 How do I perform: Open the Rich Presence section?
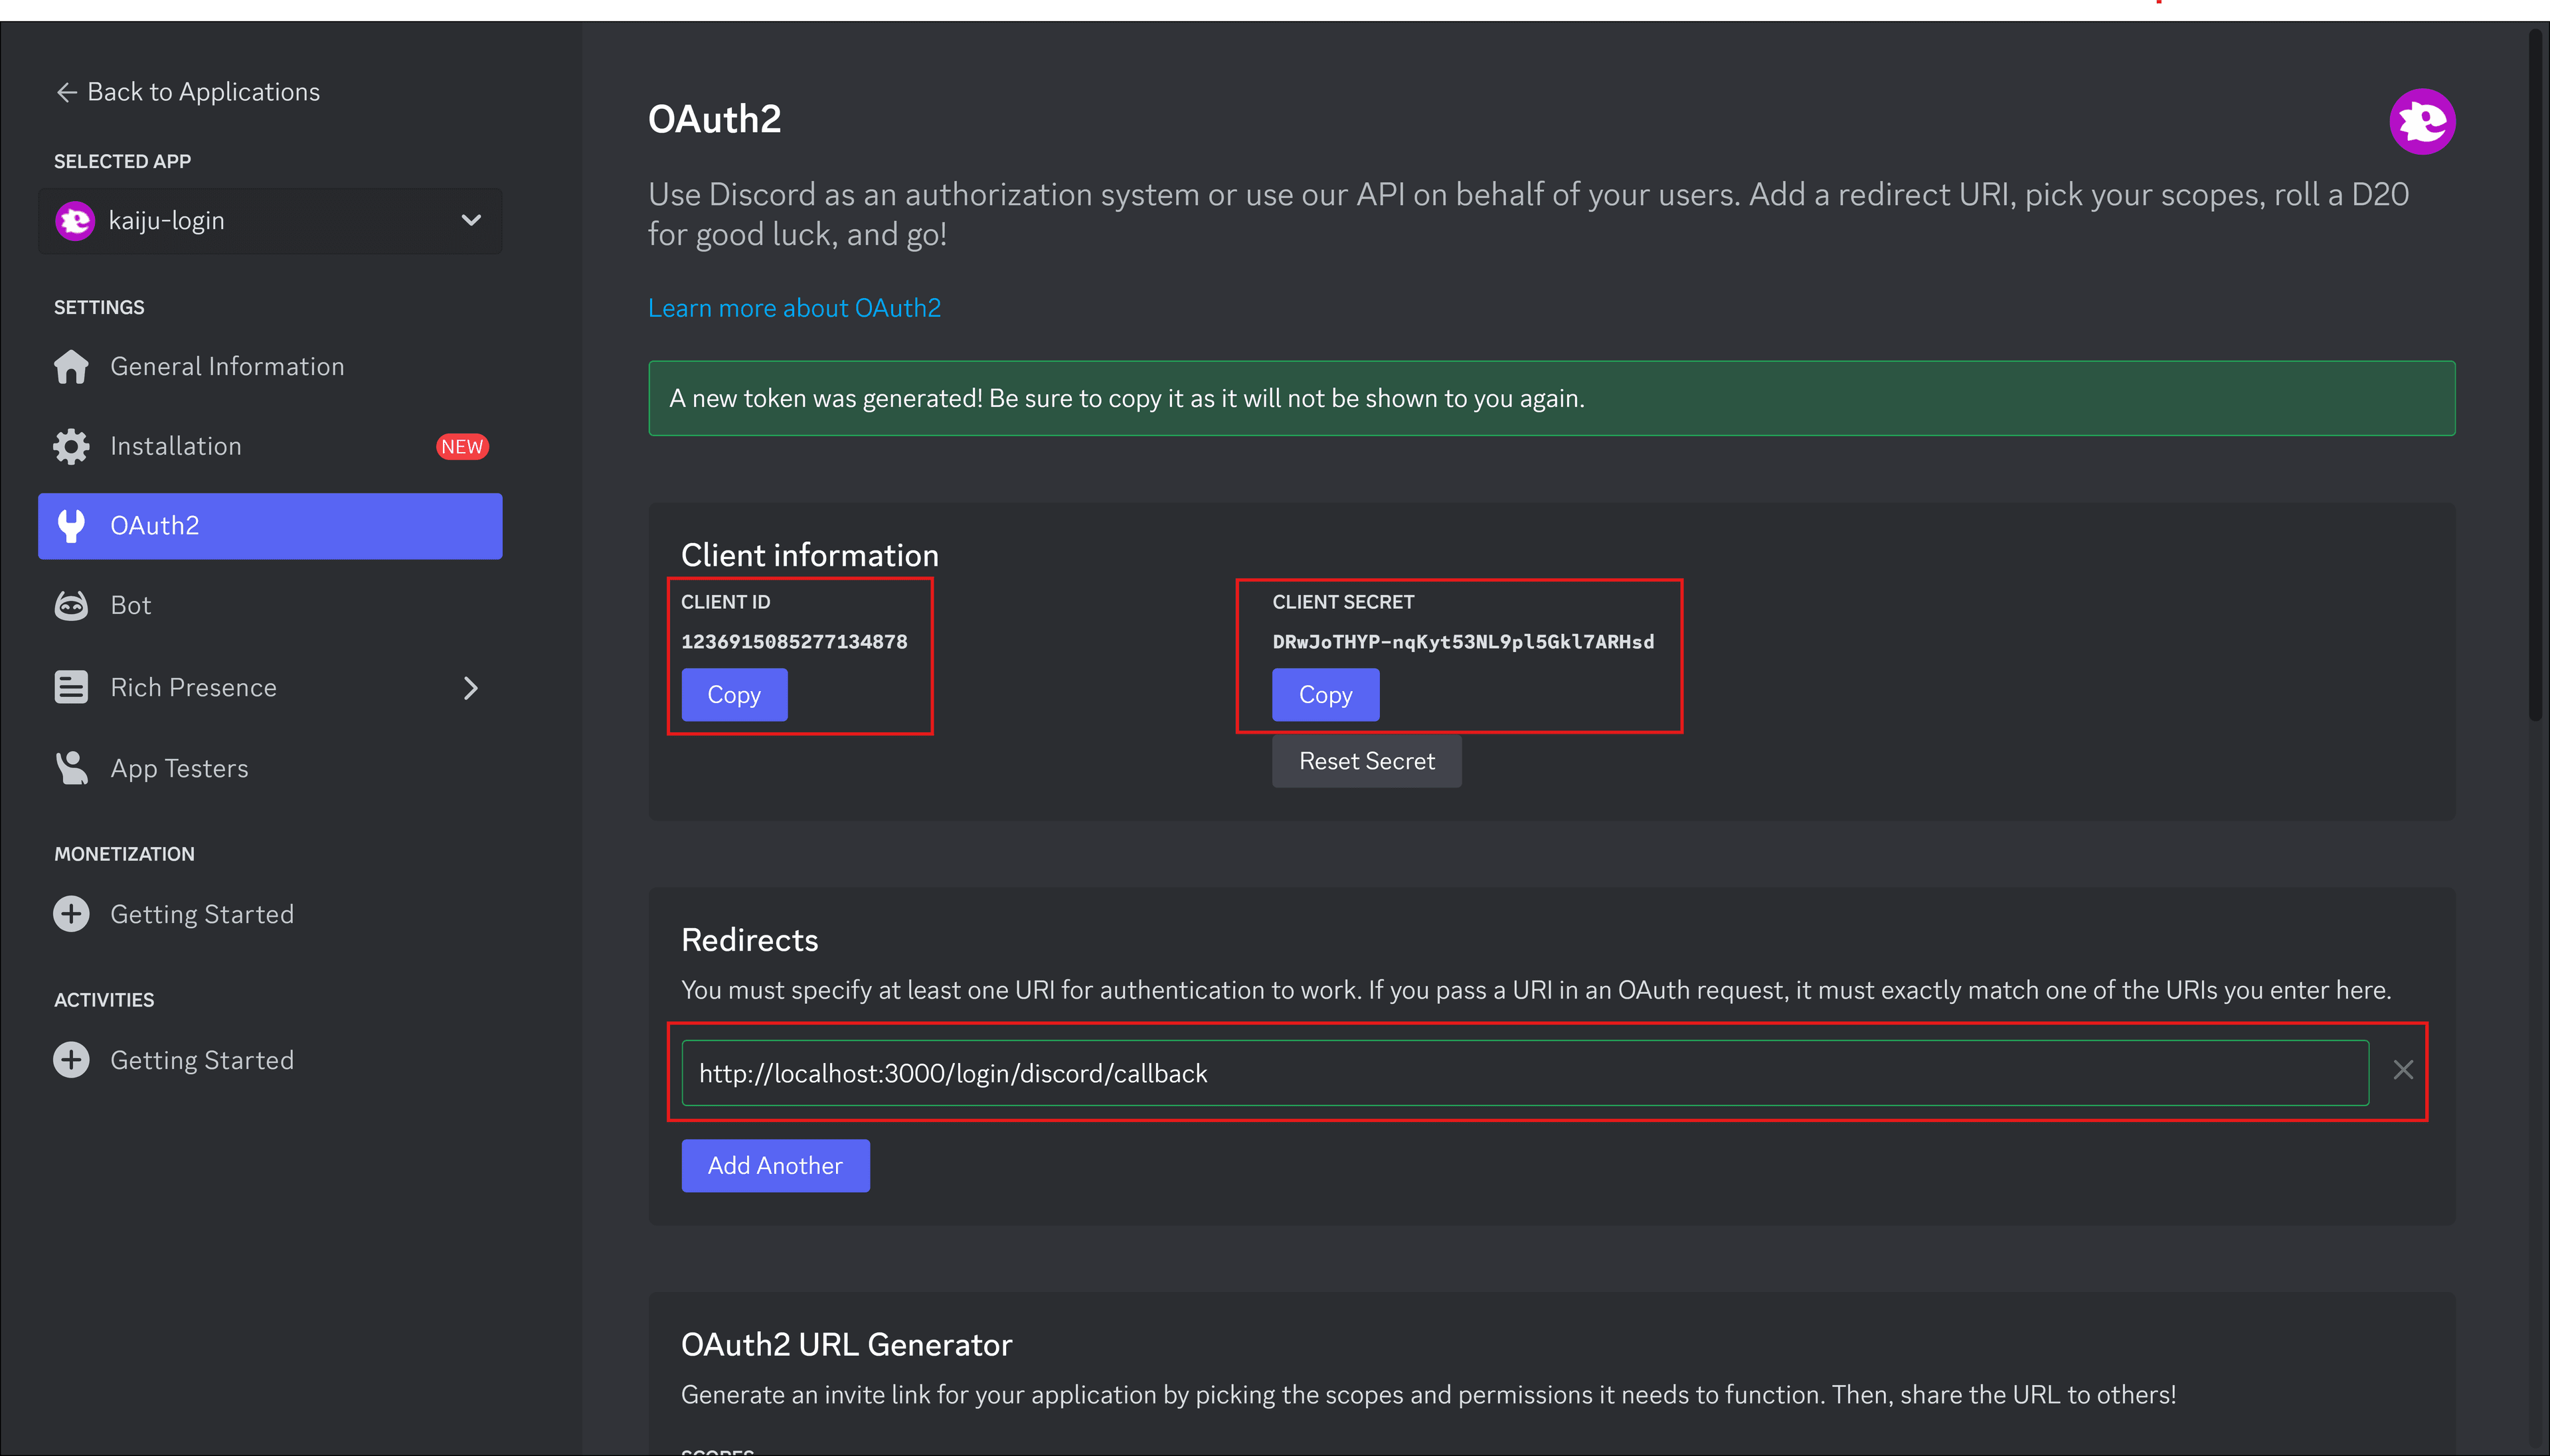pos(270,688)
